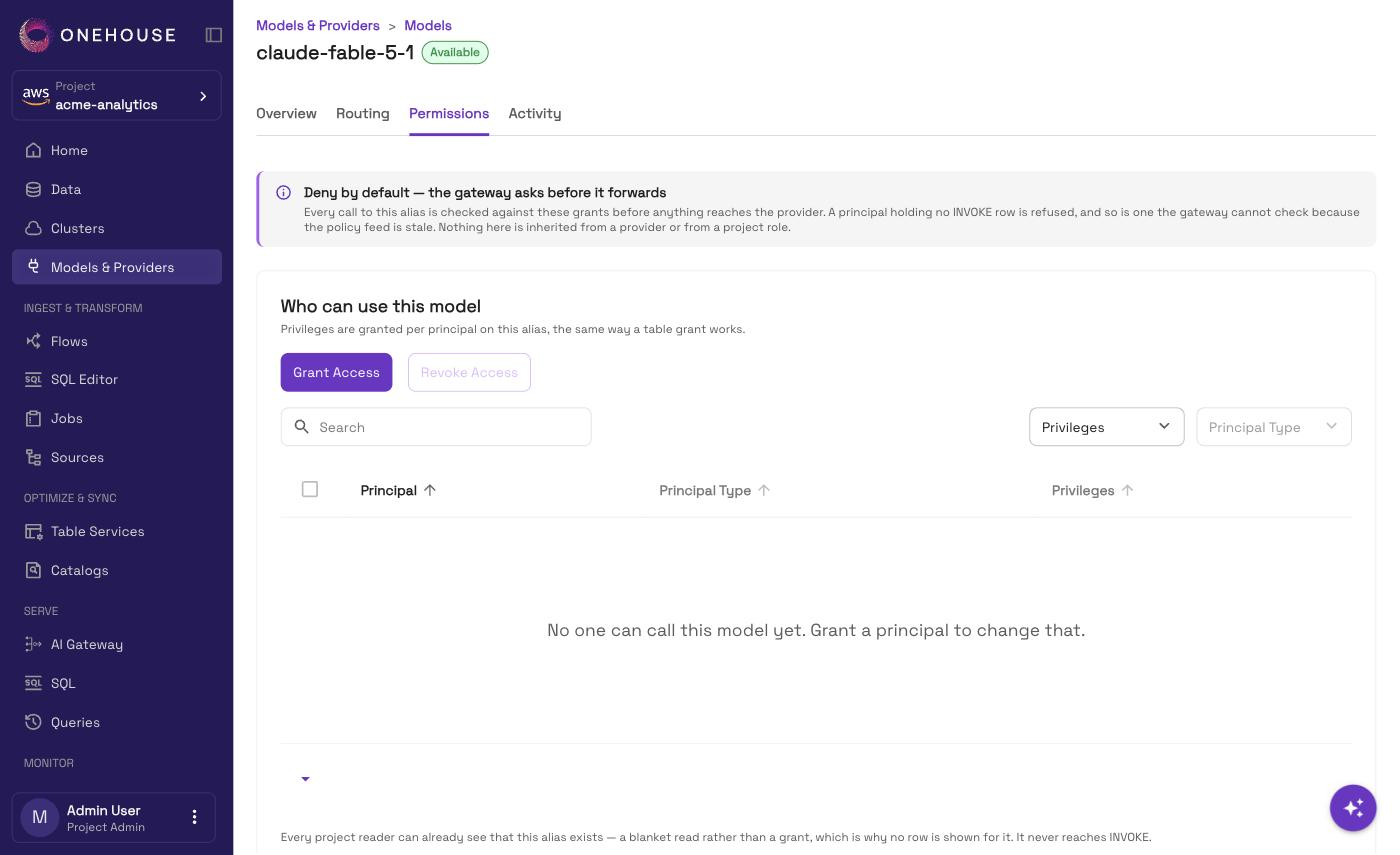Sort Privileges column using arrow icon
Image resolution: width=1400 pixels, height=855 pixels.
click(1127, 490)
